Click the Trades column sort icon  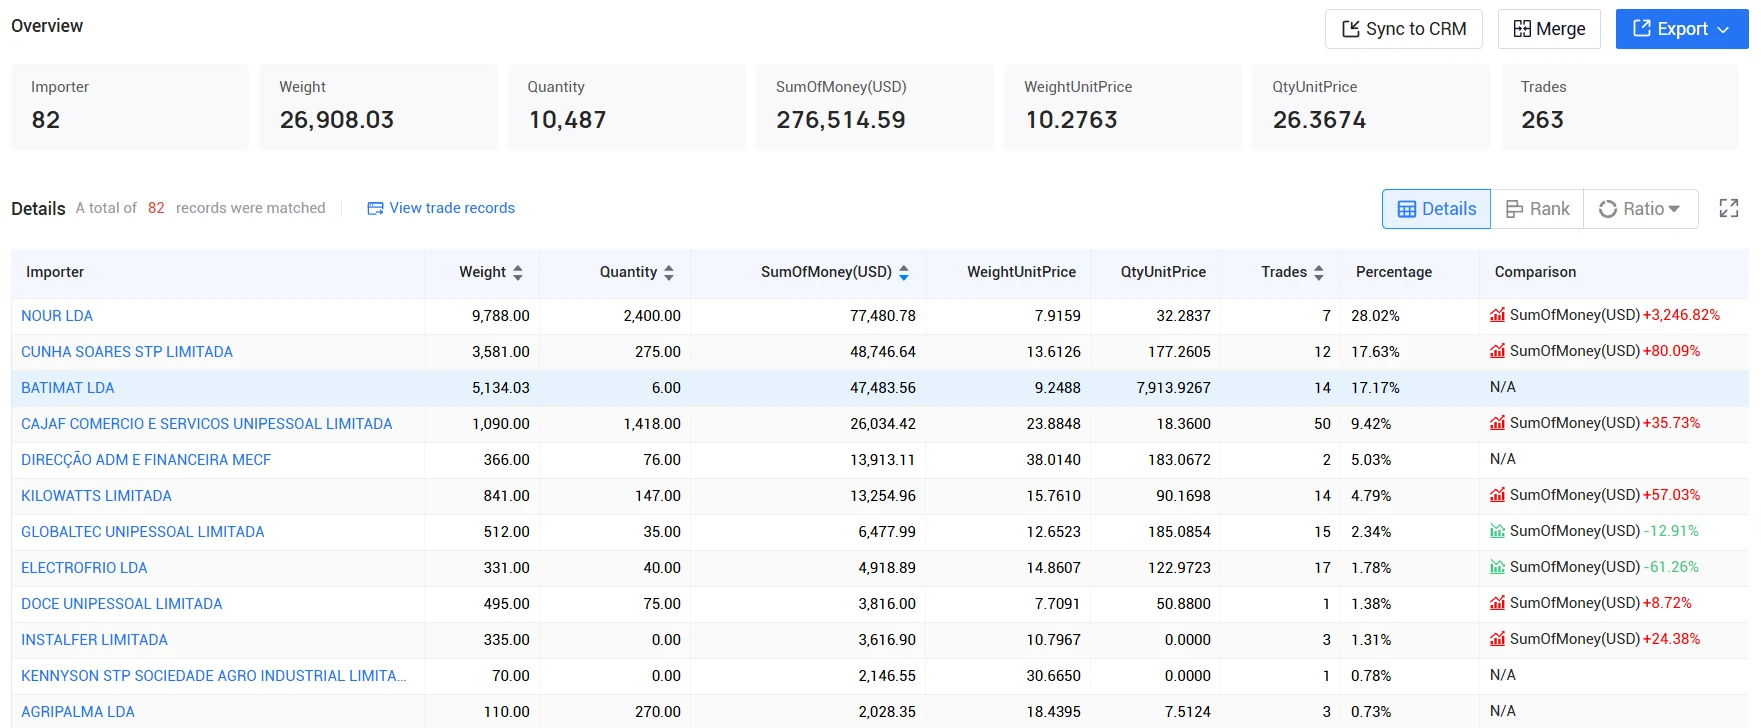(1319, 272)
